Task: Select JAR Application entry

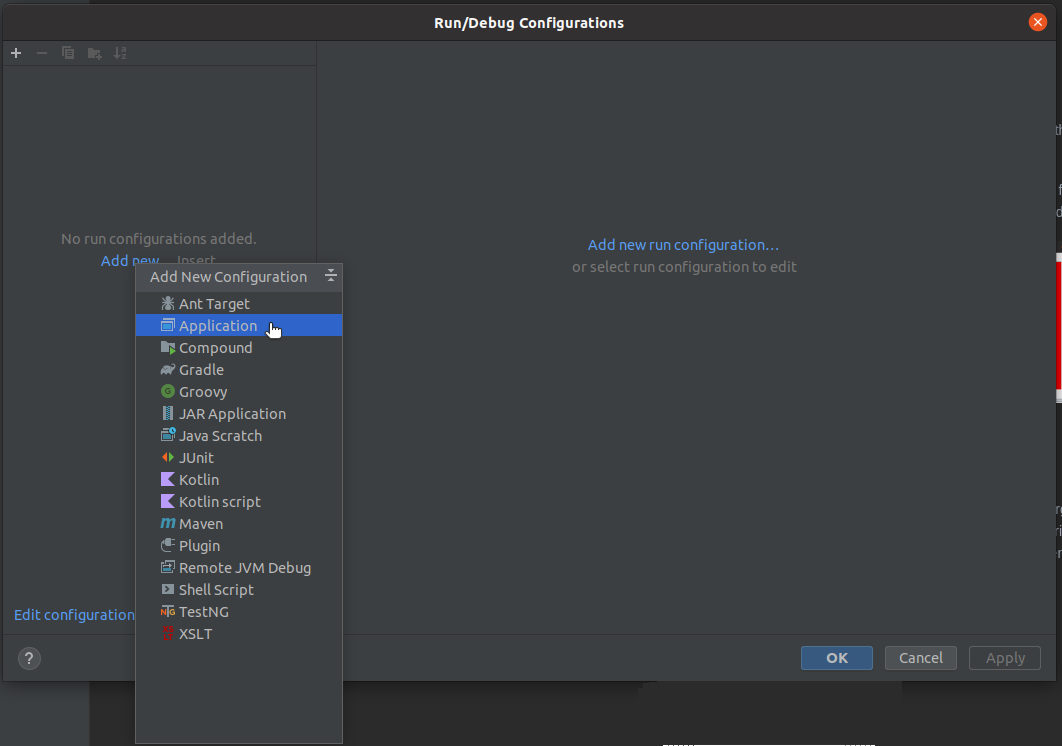Action: click(238, 413)
